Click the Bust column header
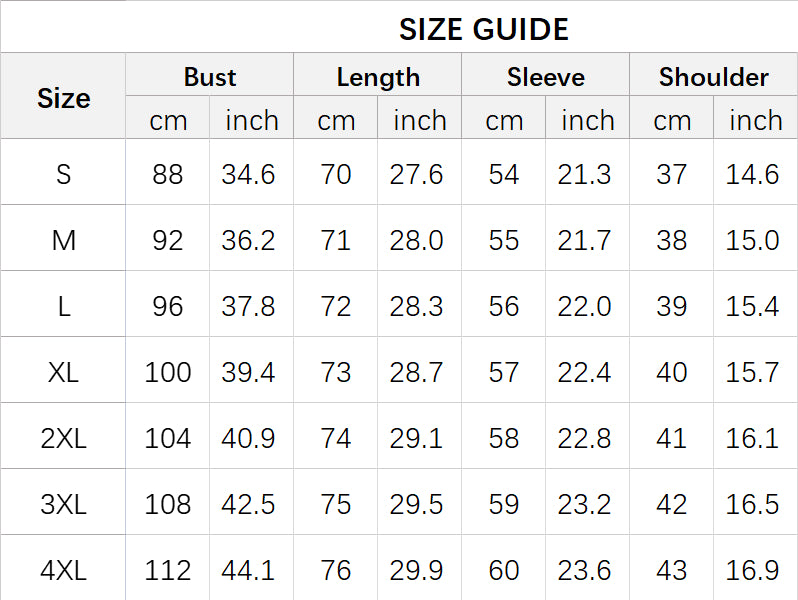Viewport: 798px width, 600px height. pyautogui.click(x=210, y=77)
